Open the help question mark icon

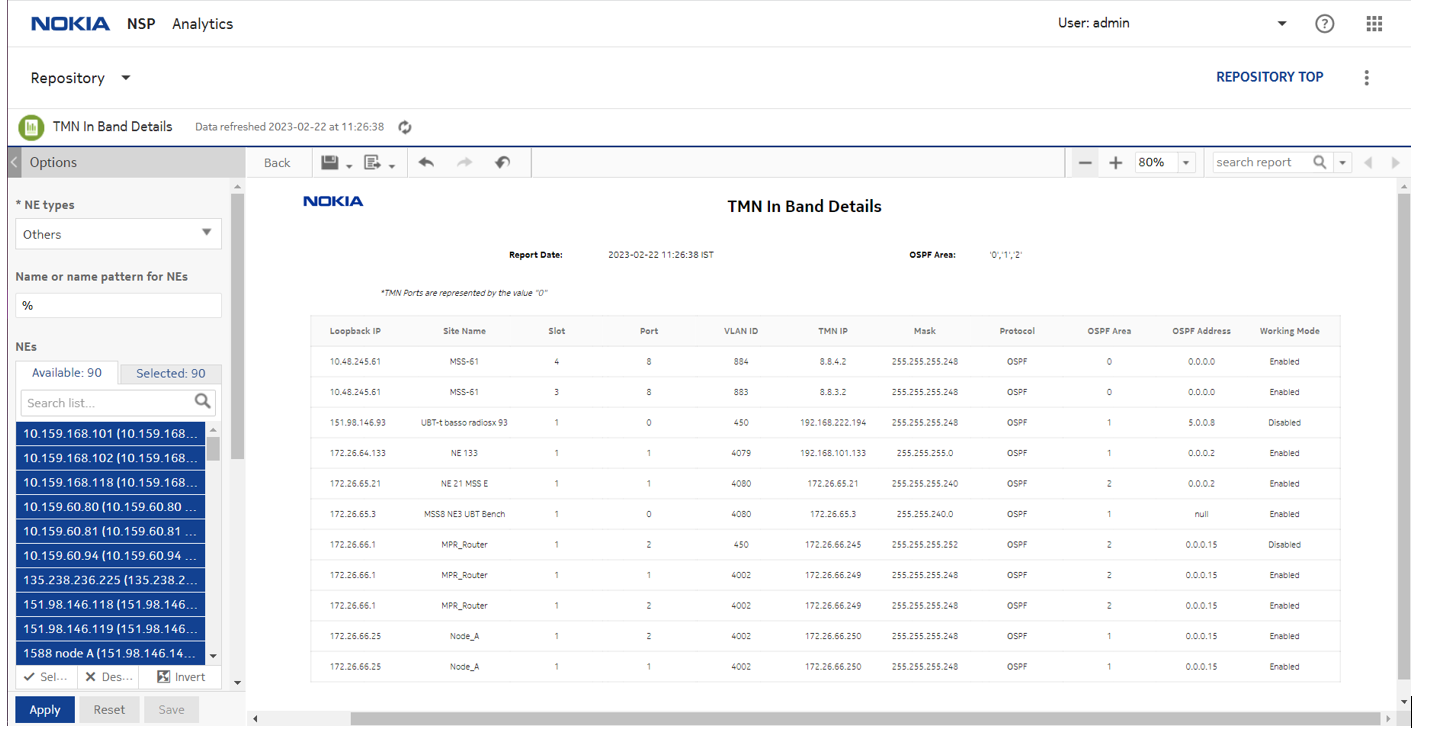[x=1324, y=24]
